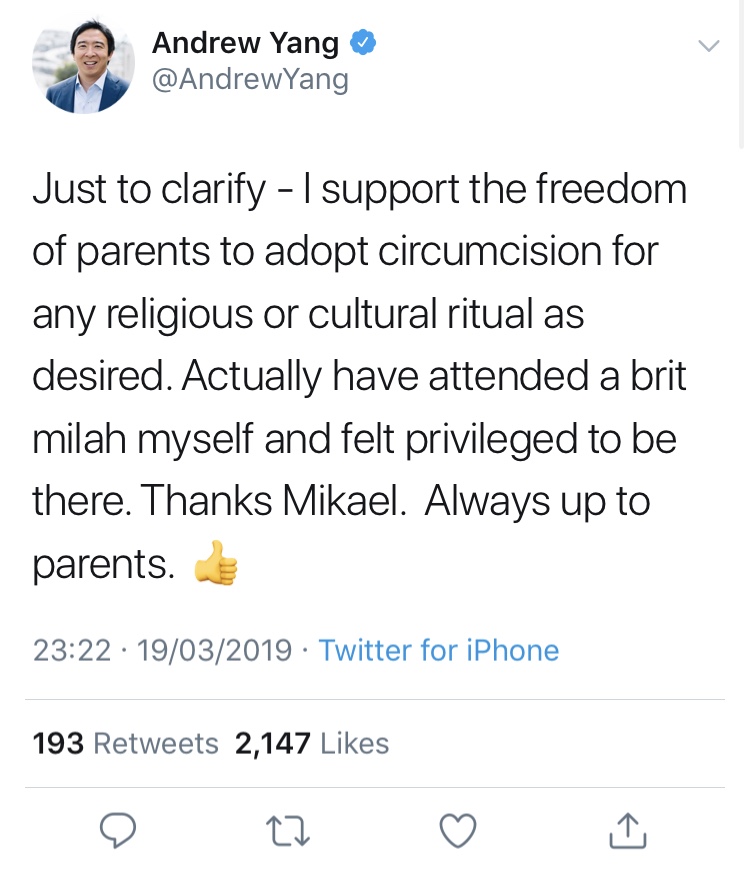Click the blue verified badge
The width and height of the screenshot is (750, 870).
click(x=362, y=44)
